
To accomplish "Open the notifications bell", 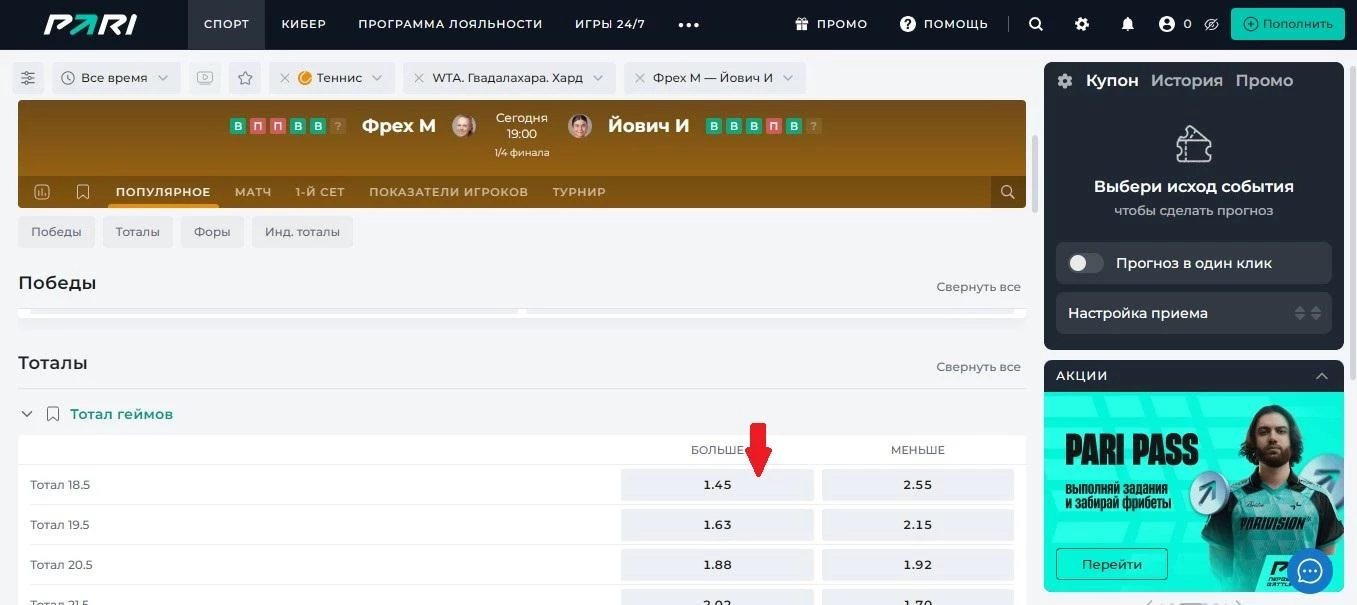I will (x=1128, y=24).
